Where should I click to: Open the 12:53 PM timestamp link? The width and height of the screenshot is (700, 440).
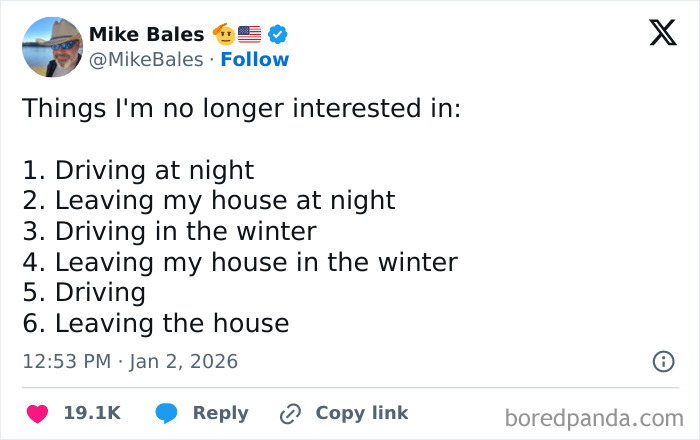[x=130, y=361]
